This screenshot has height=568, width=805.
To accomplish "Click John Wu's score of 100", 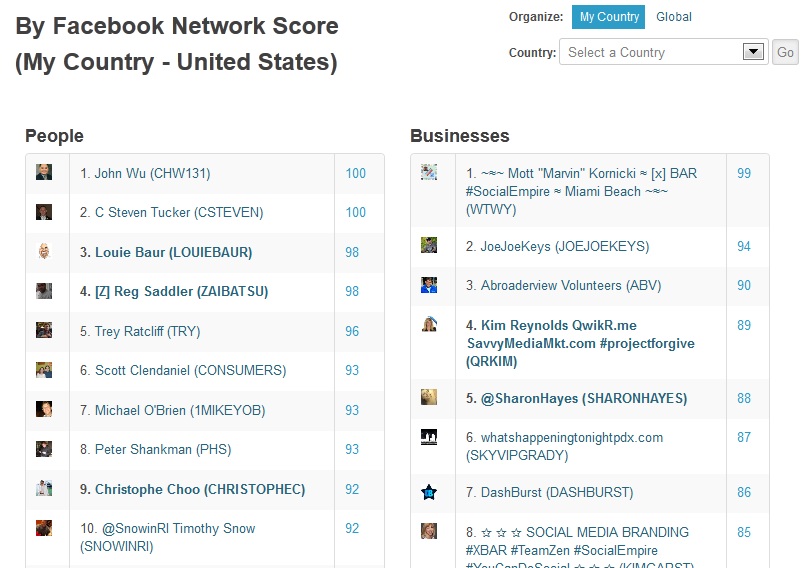I will [355, 174].
